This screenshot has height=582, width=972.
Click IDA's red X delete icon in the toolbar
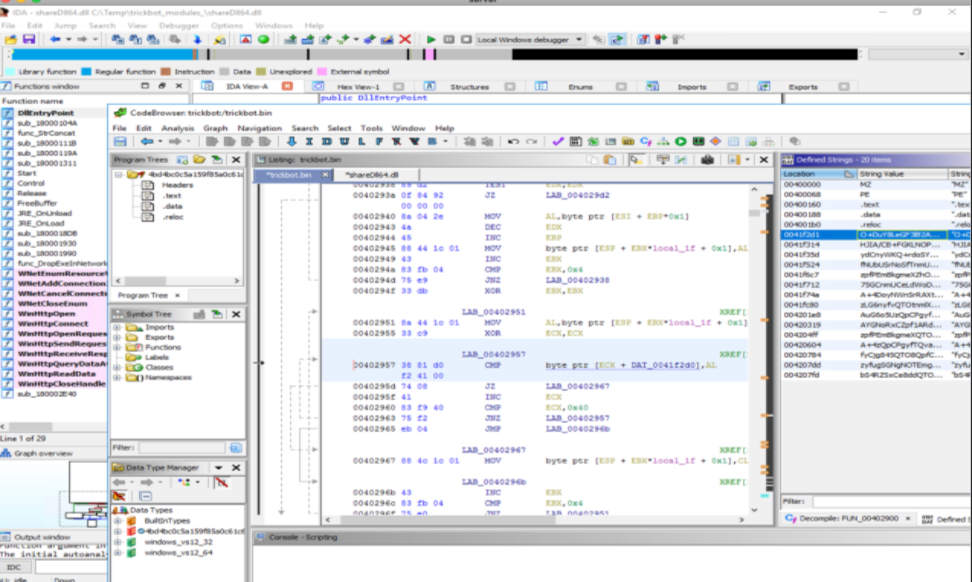point(405,40)
